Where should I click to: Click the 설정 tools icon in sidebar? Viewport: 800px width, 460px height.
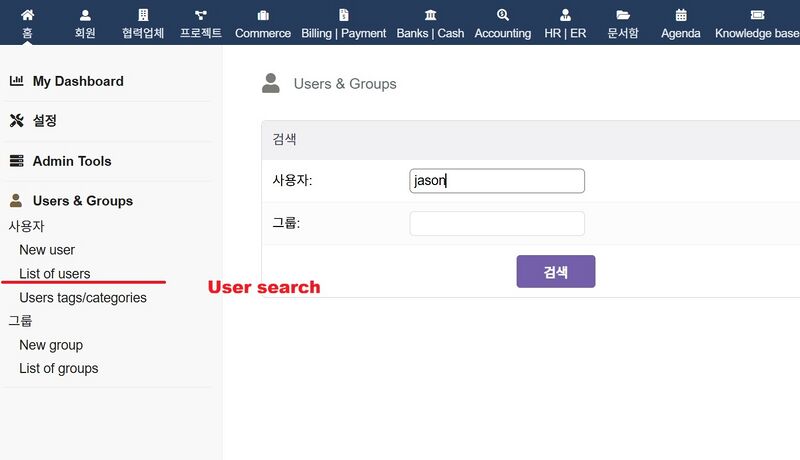click(17, 120)
